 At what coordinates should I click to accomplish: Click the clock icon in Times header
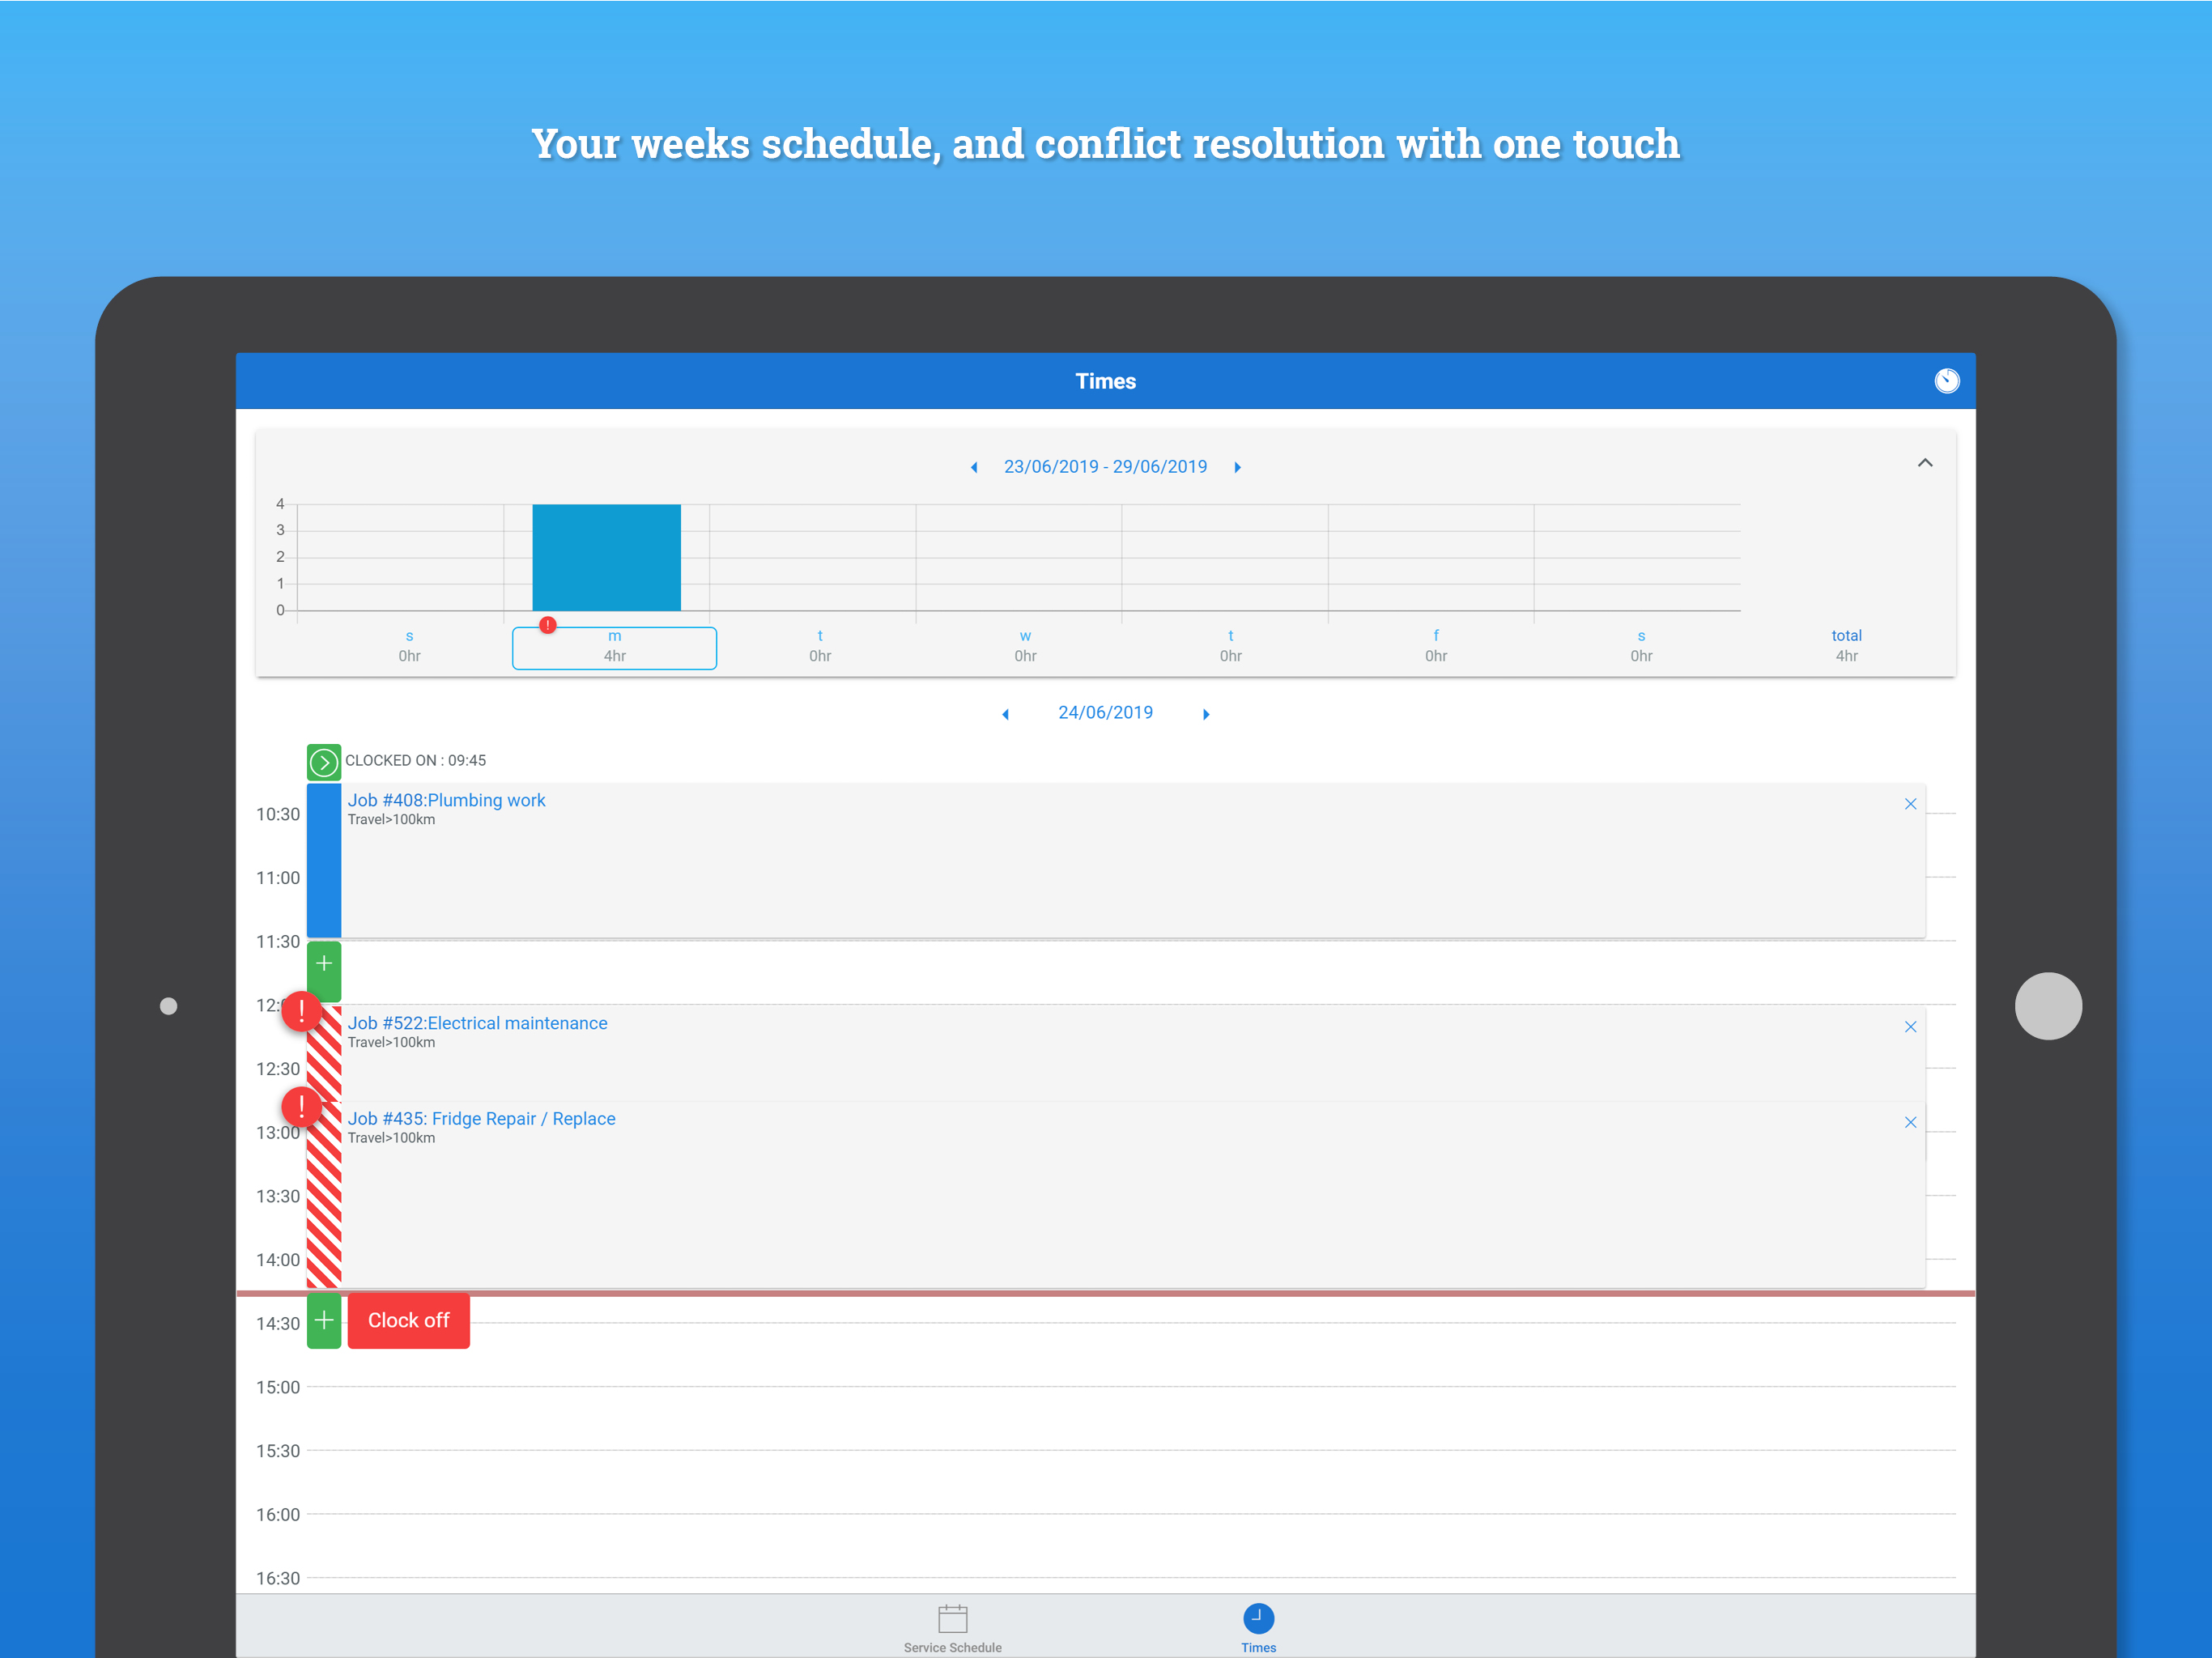(1946, 381)
